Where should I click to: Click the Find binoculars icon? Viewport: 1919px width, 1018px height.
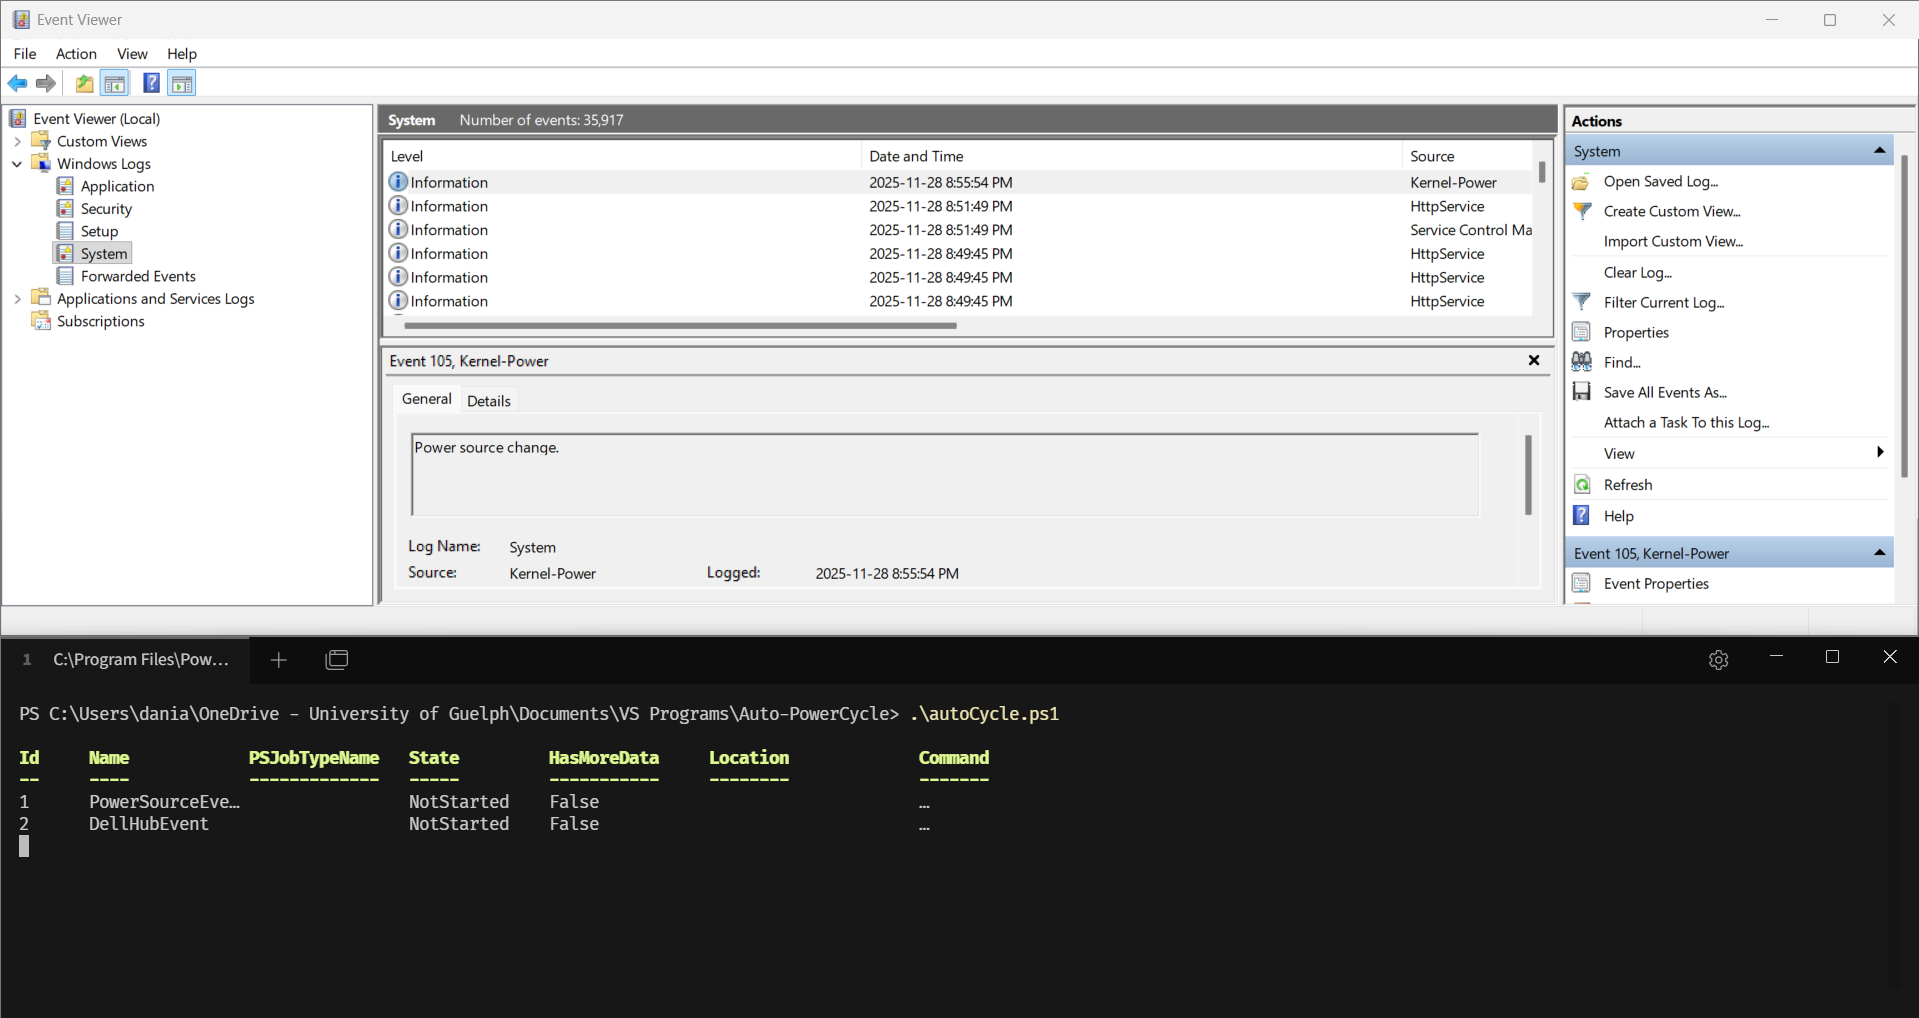point(1582,362)
